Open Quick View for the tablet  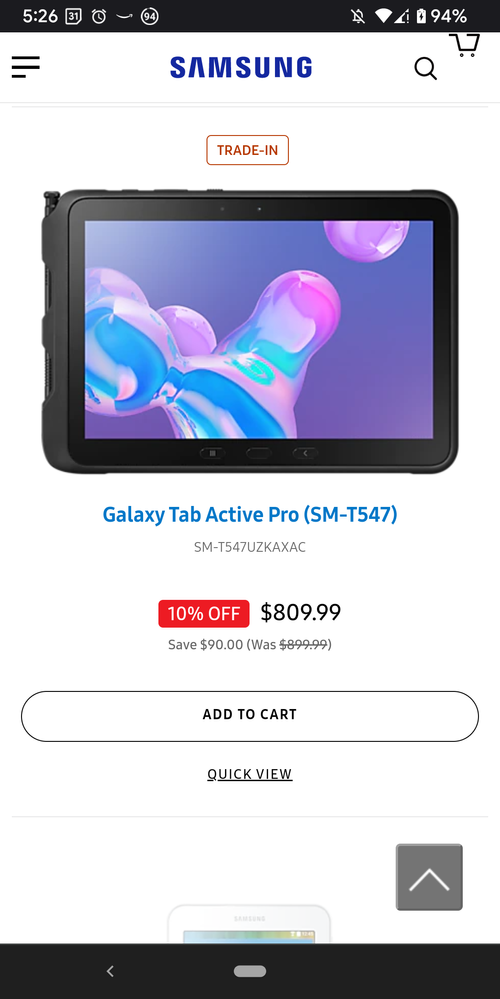(x=250, y=774)
